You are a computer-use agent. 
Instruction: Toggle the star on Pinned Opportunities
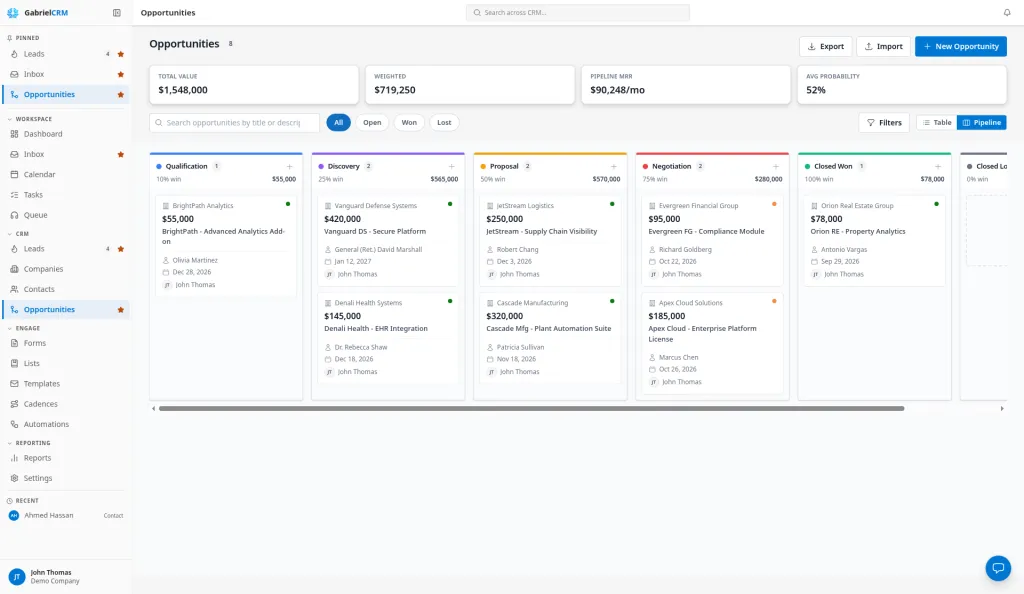tap(121, 95)
